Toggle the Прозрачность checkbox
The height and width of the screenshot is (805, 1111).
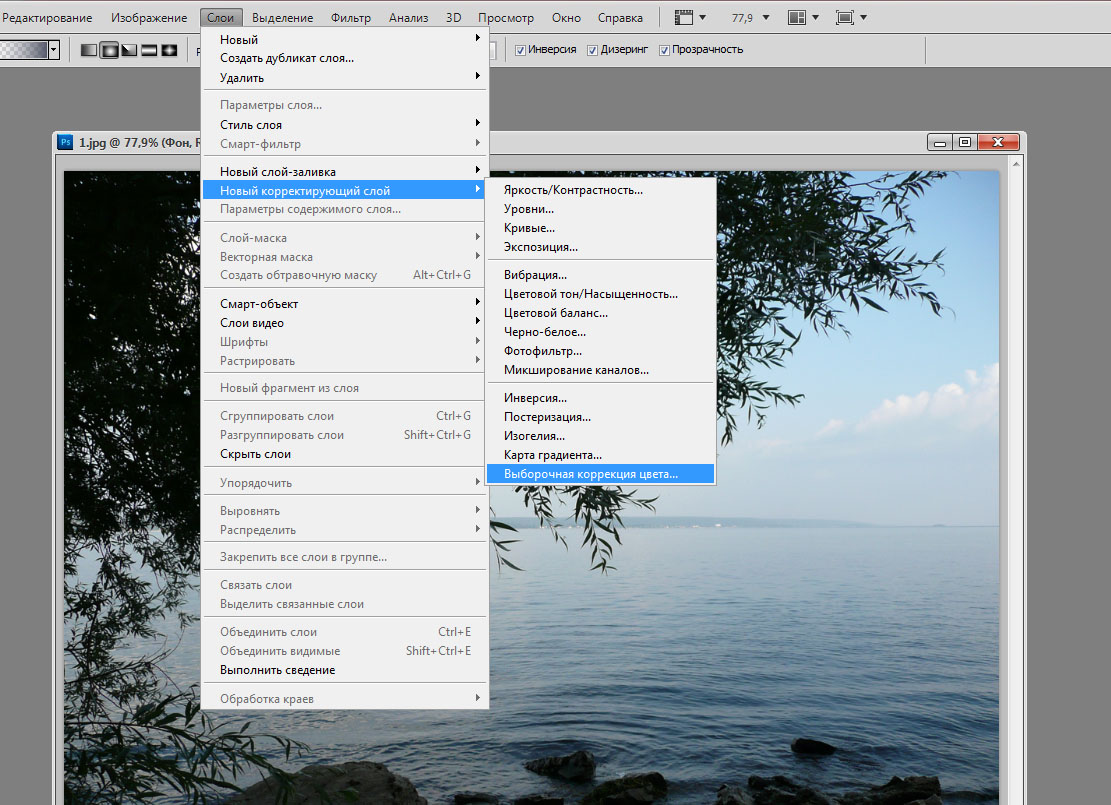coord(664,50)
